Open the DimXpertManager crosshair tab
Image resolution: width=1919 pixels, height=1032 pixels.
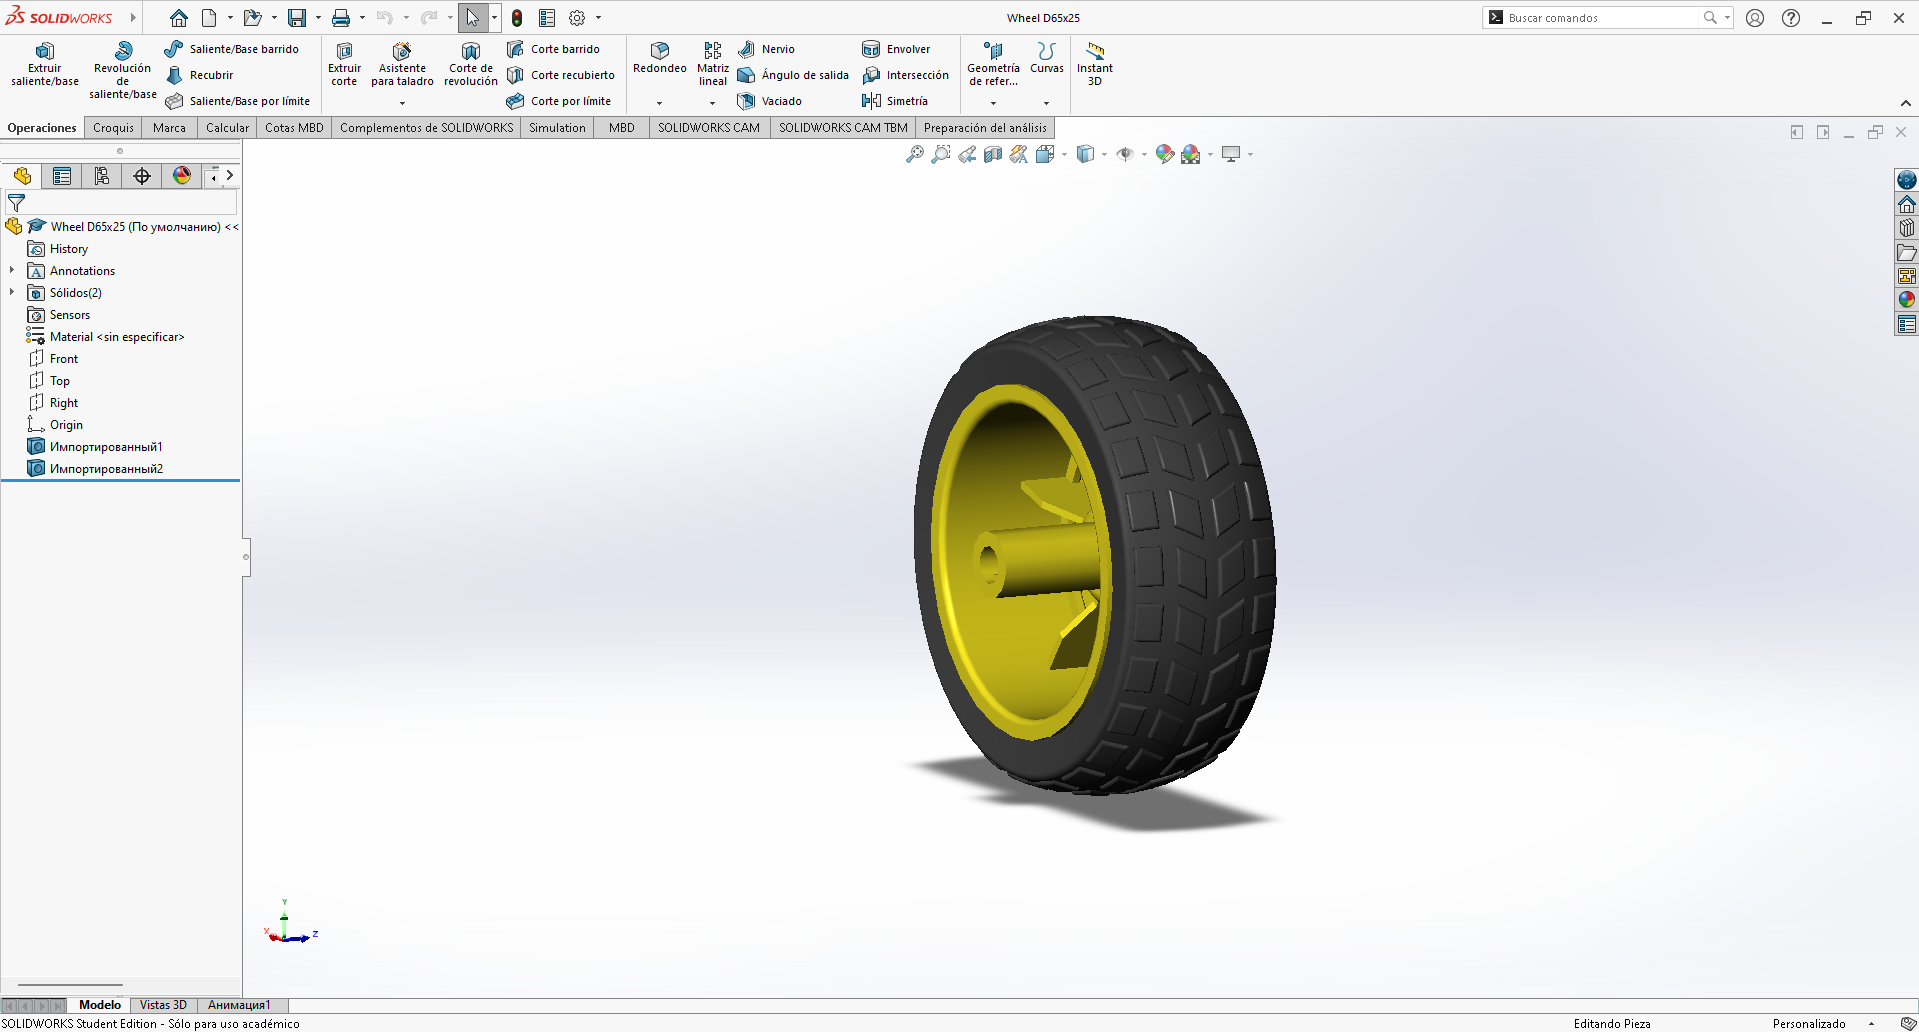(x=142, y=176)
